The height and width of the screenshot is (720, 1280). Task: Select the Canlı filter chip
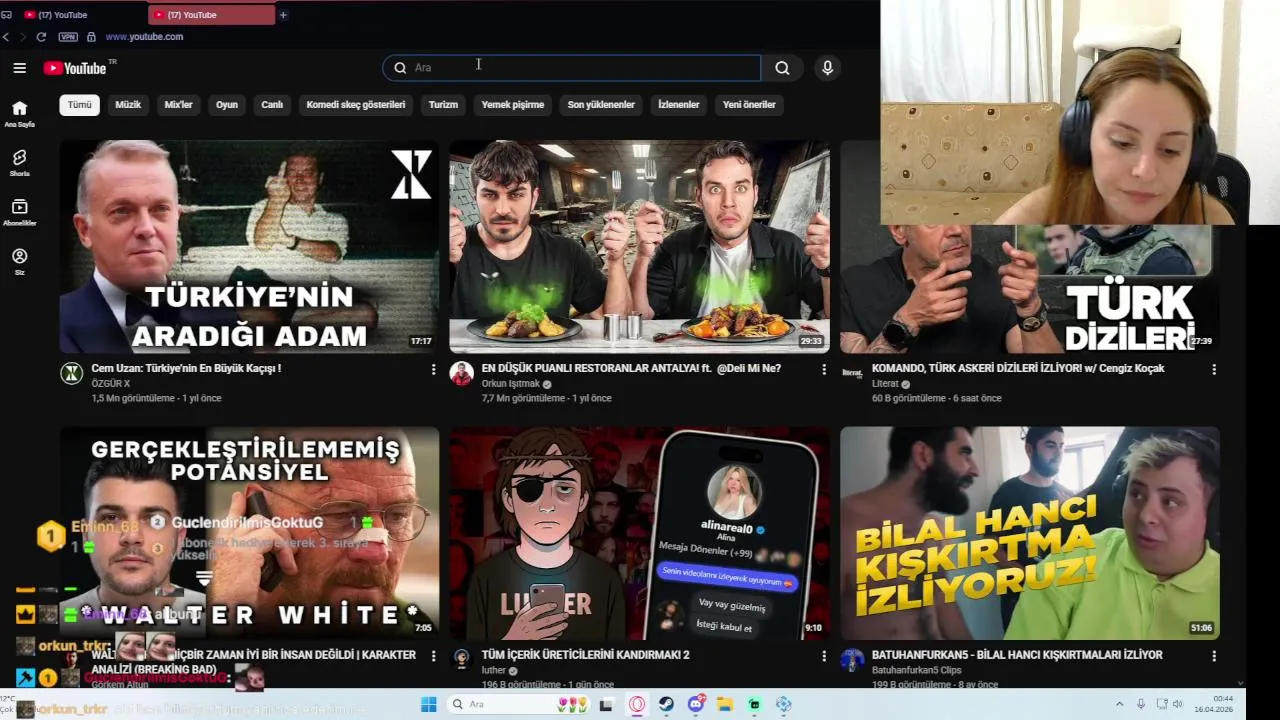coord(272,105)
